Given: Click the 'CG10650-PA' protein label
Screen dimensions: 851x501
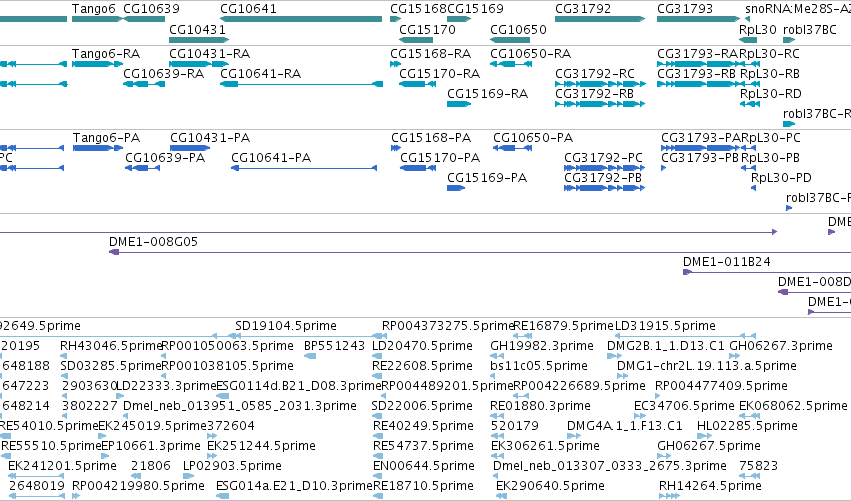Looking at the screenshot, I should [x=533, y=138].
